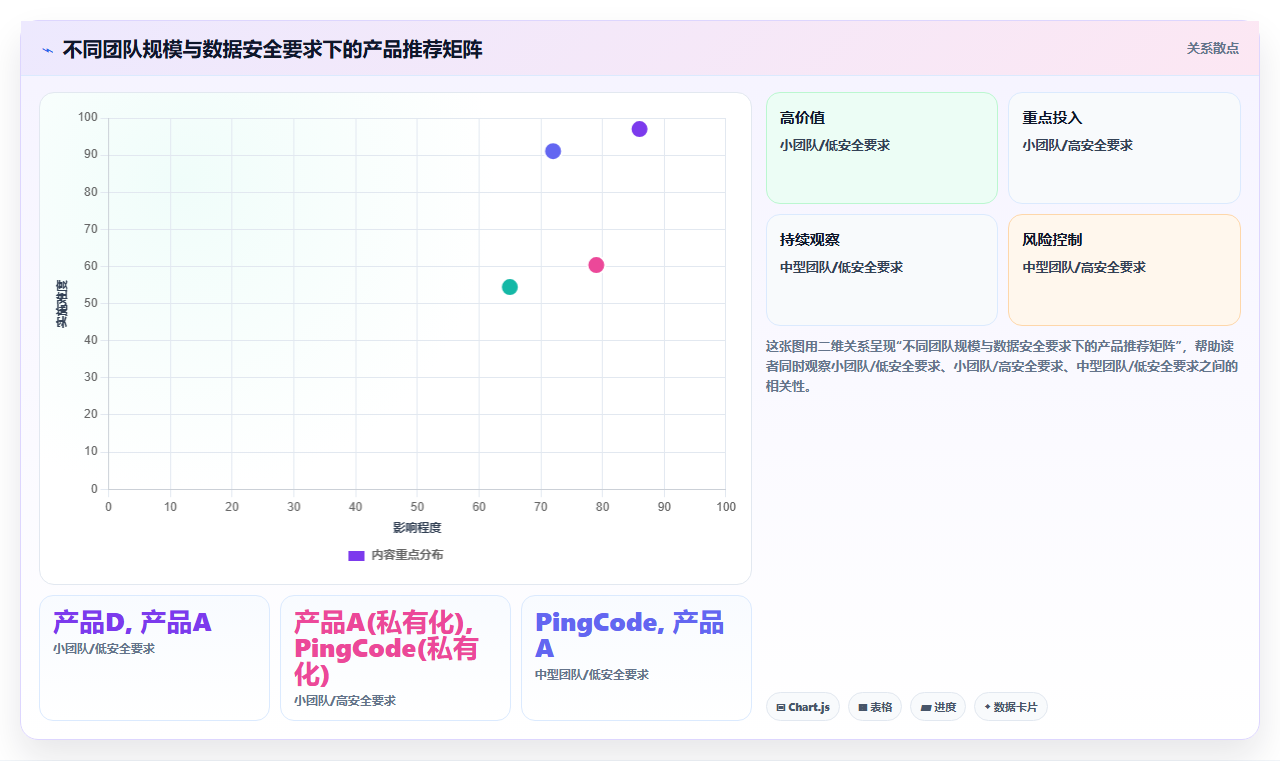The image size is (1280, 761).
Task: Open the 风险控制 quadrant card
Action: (x=1124, y=270)
